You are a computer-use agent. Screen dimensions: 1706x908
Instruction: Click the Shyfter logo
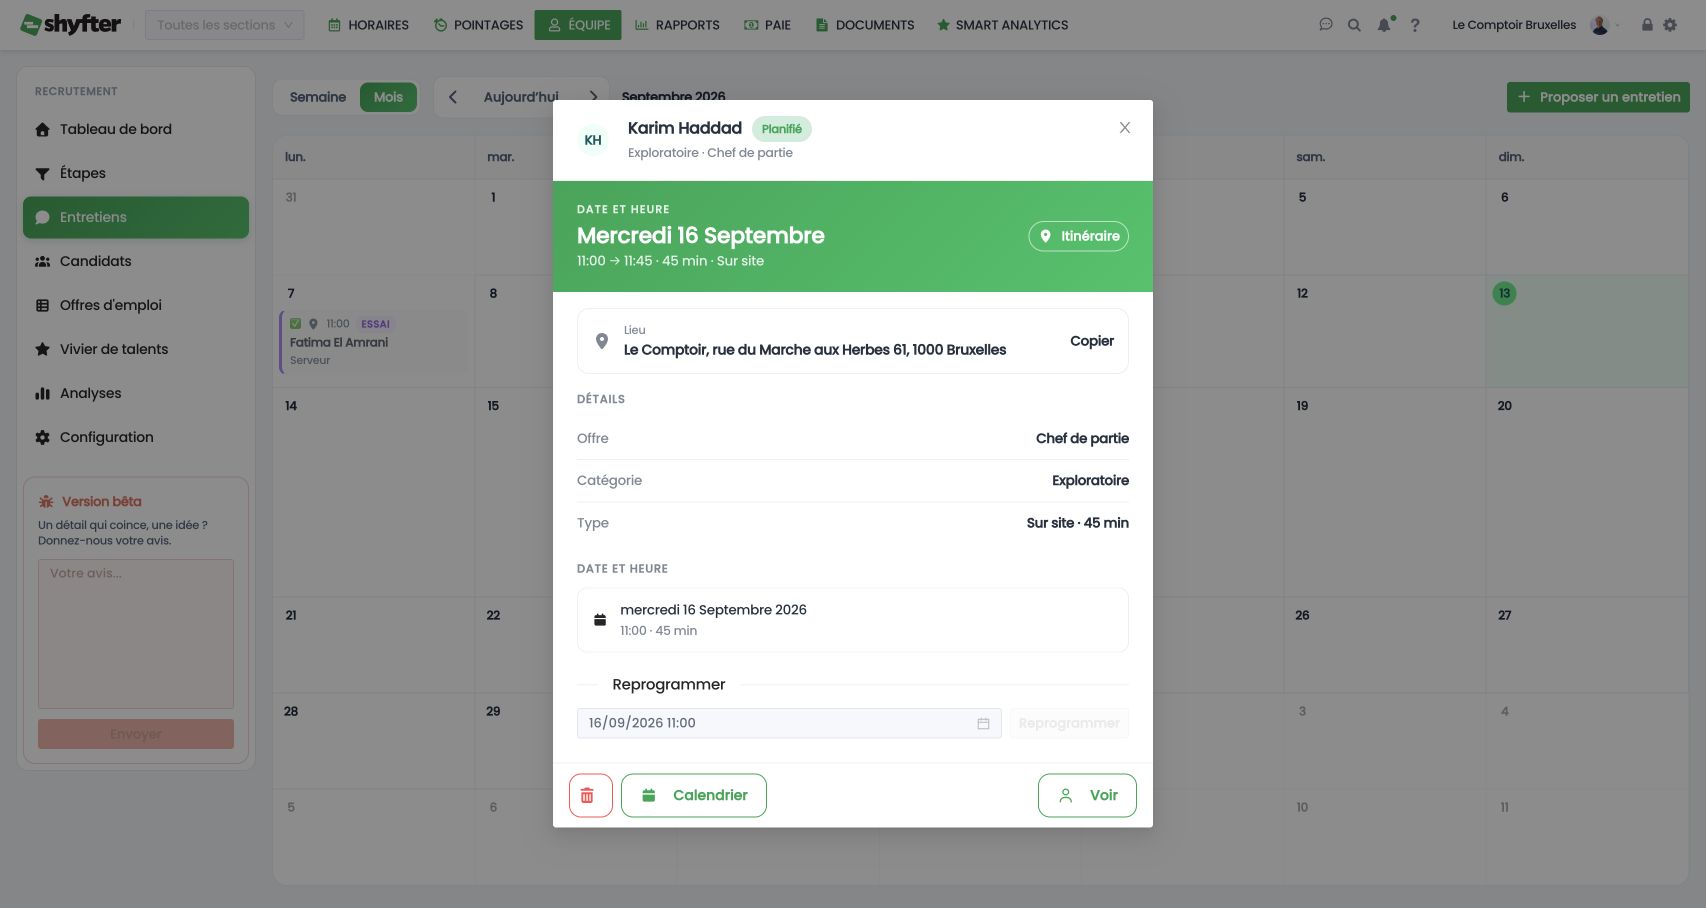71,24
